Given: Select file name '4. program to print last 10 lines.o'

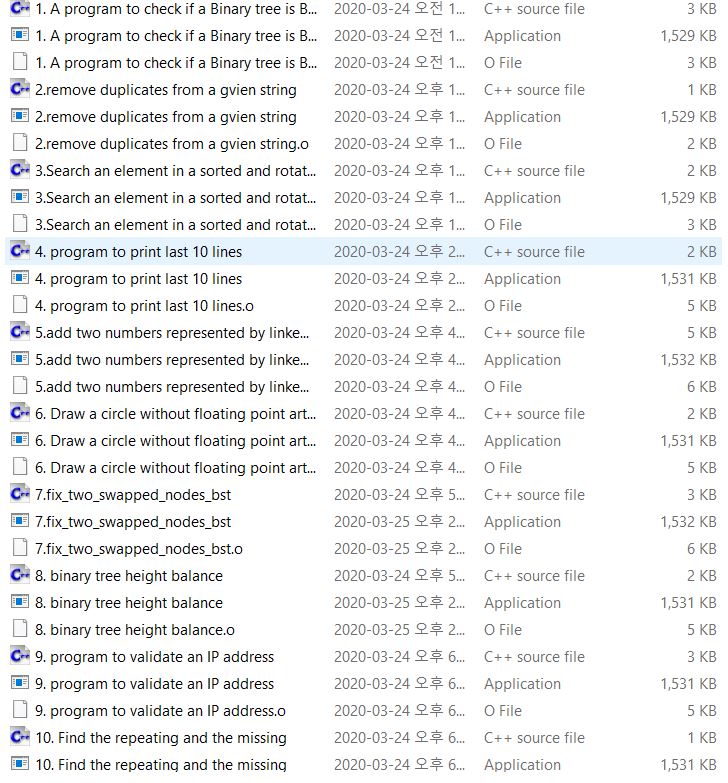Looking at the screenshot, I should (144, 306).
